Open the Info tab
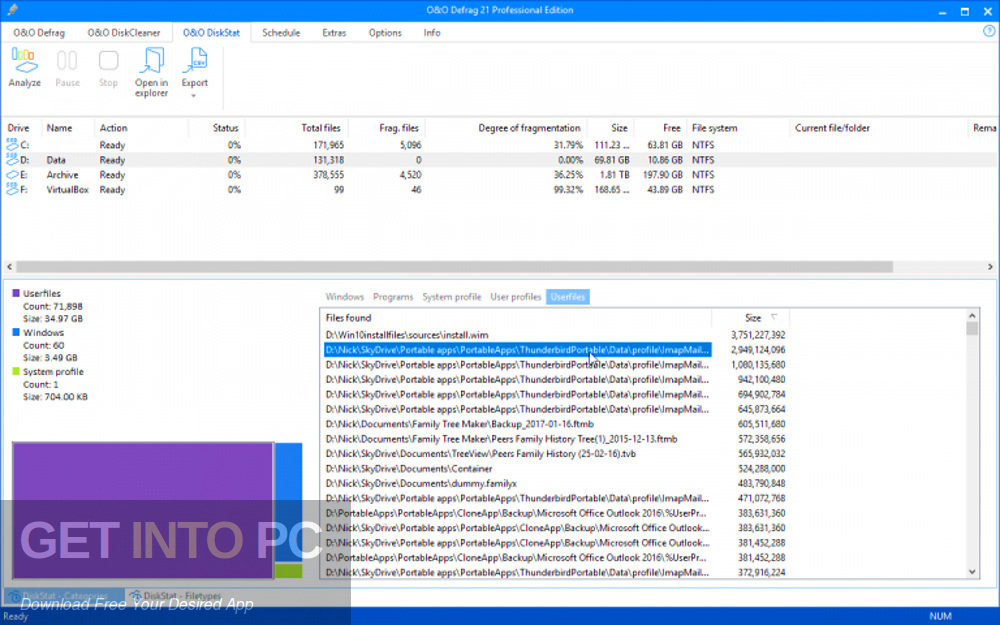Screen dimensions: 1000x625 tap(432, 33)
